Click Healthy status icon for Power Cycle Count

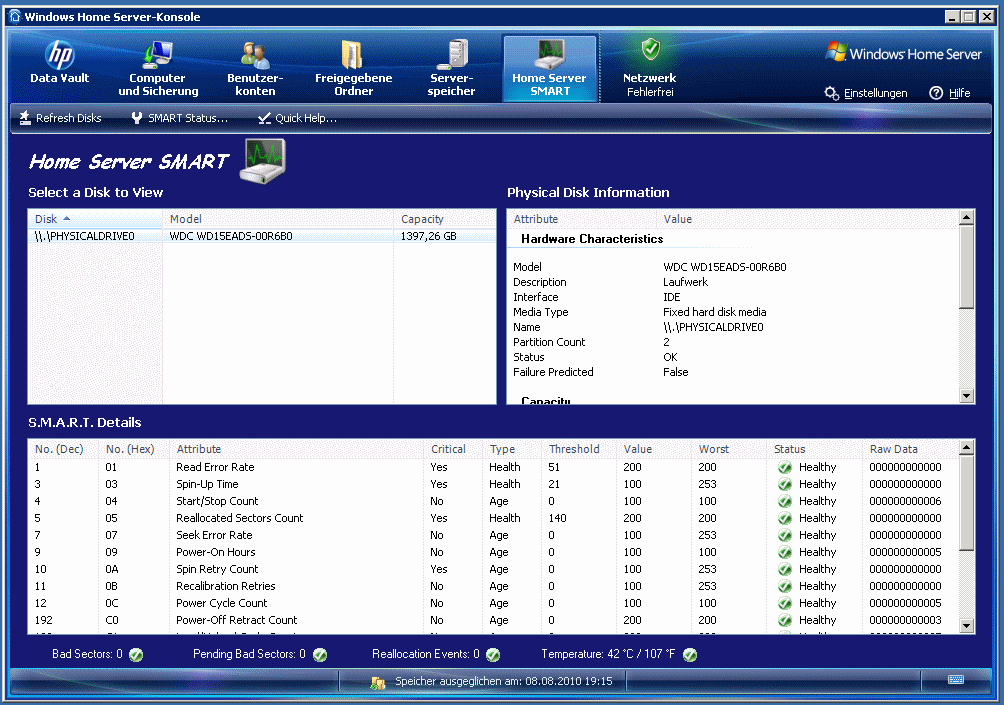(784, 603)
